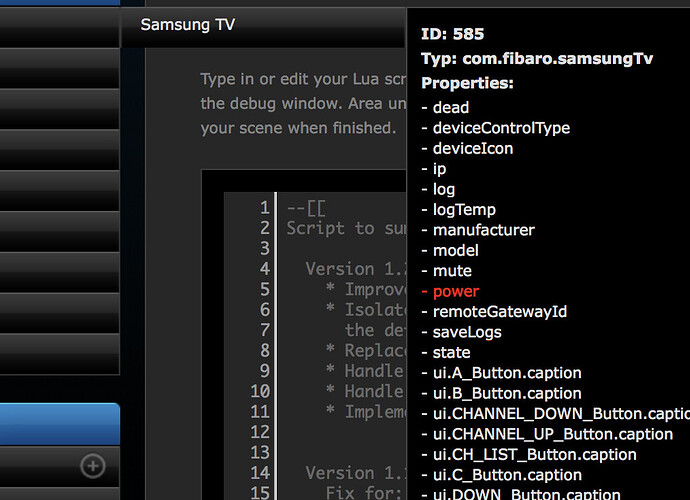Click the manufacturer property
This screenshot has height=500, width=690.
[483, 230]
